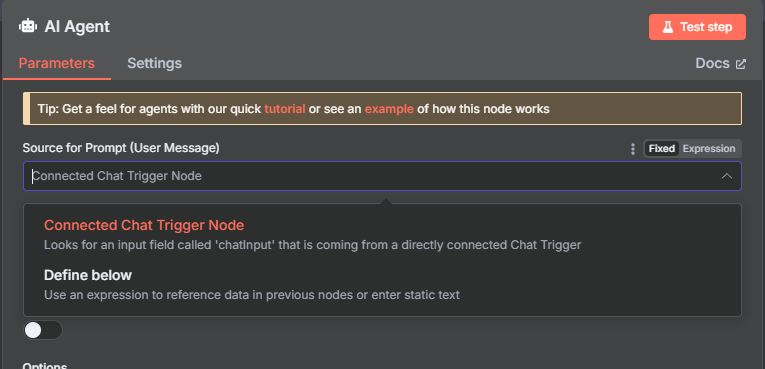Image resolution: width=765 pixels, height=369 pixels.
Task: Focus the Source for Prompt input field
Action: coord(382,176)
